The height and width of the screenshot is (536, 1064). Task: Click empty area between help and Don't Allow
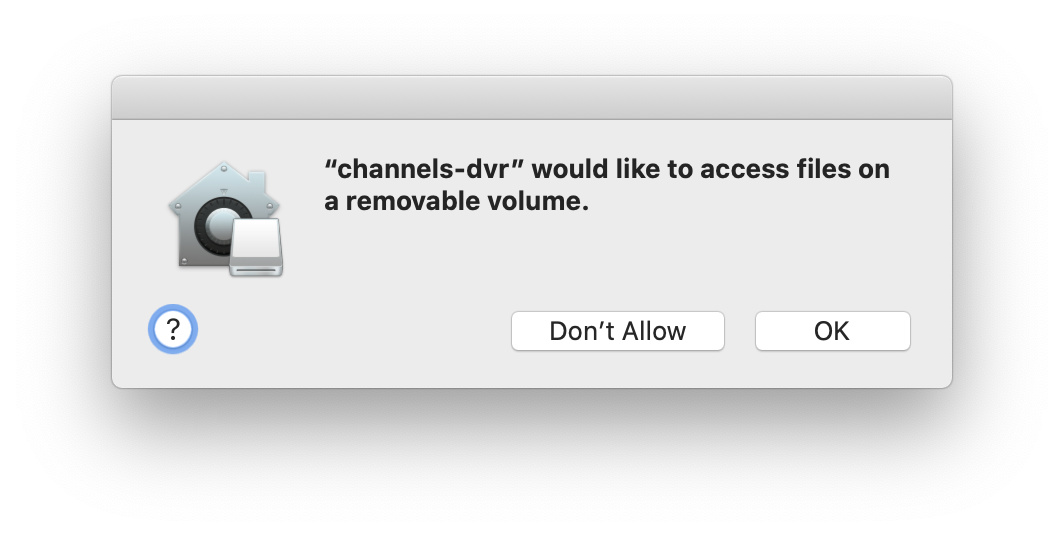pyautogui.click(x=350, y=331)
